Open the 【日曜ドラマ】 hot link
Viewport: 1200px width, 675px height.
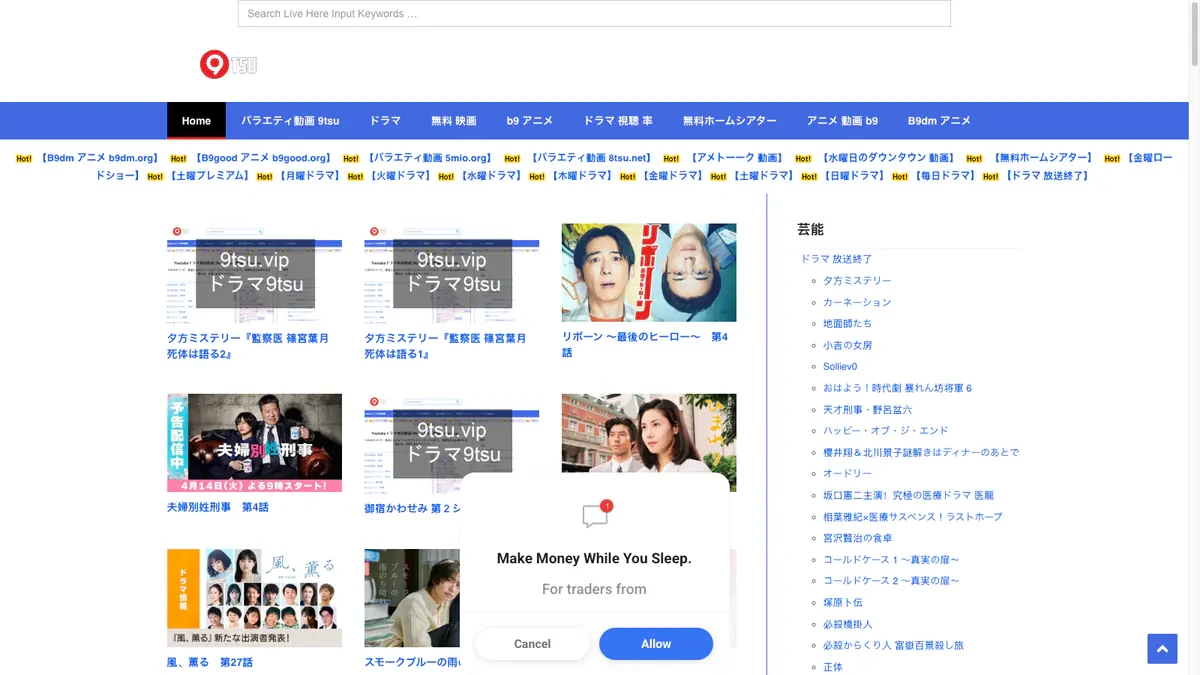click(x=854, y=176)
